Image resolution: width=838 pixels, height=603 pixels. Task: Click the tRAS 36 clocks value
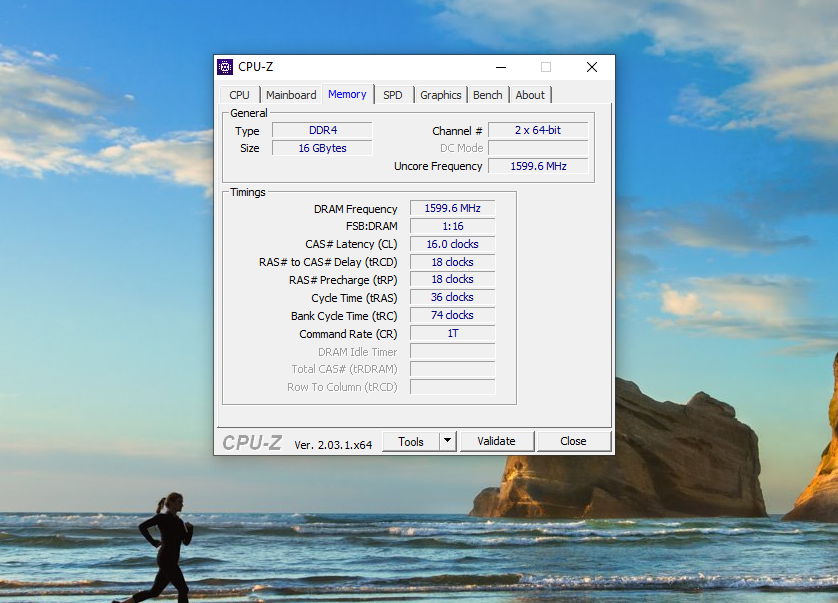[x=453, y=297]
